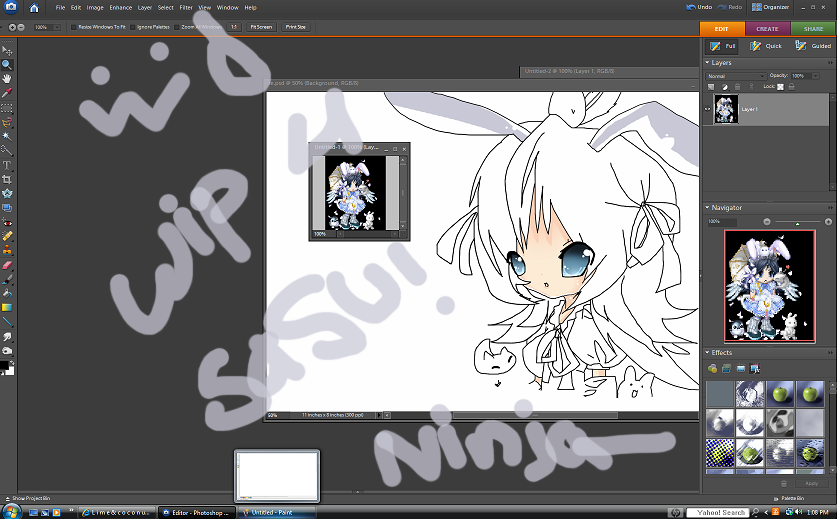Enable Zoom All Windows checkbox

click(x=177, y=27)
